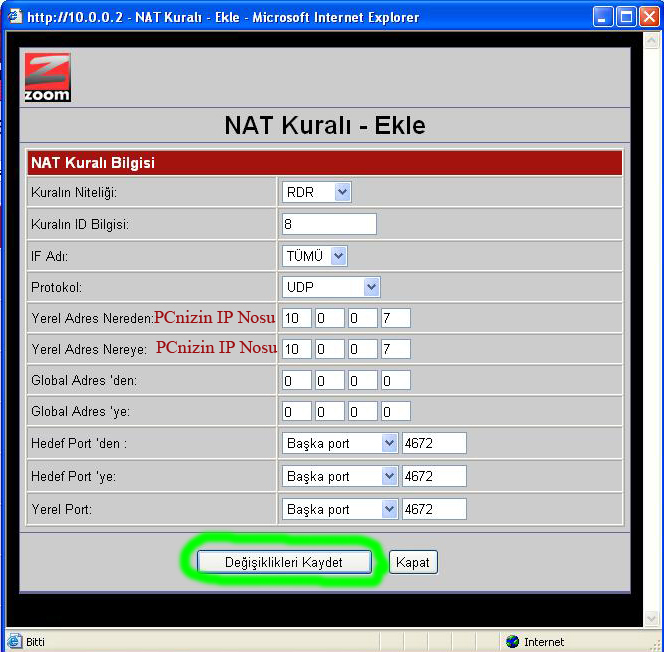Click the Yerel Port: label
664x652 pixels.
(x=61, y=509)
